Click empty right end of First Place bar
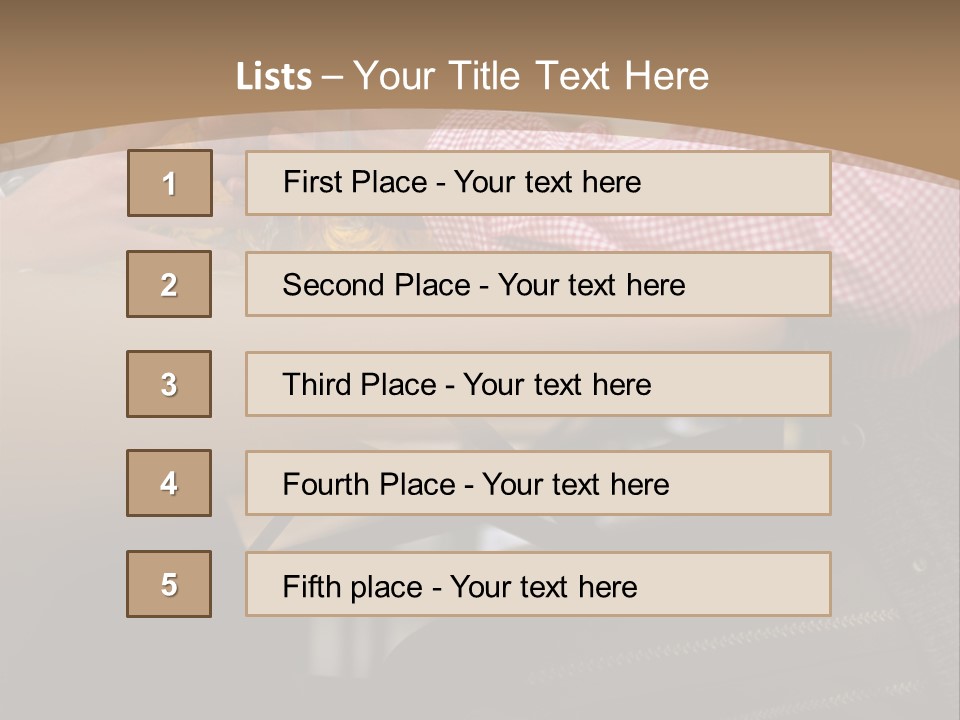960x720 pixels. coord(760,183)
